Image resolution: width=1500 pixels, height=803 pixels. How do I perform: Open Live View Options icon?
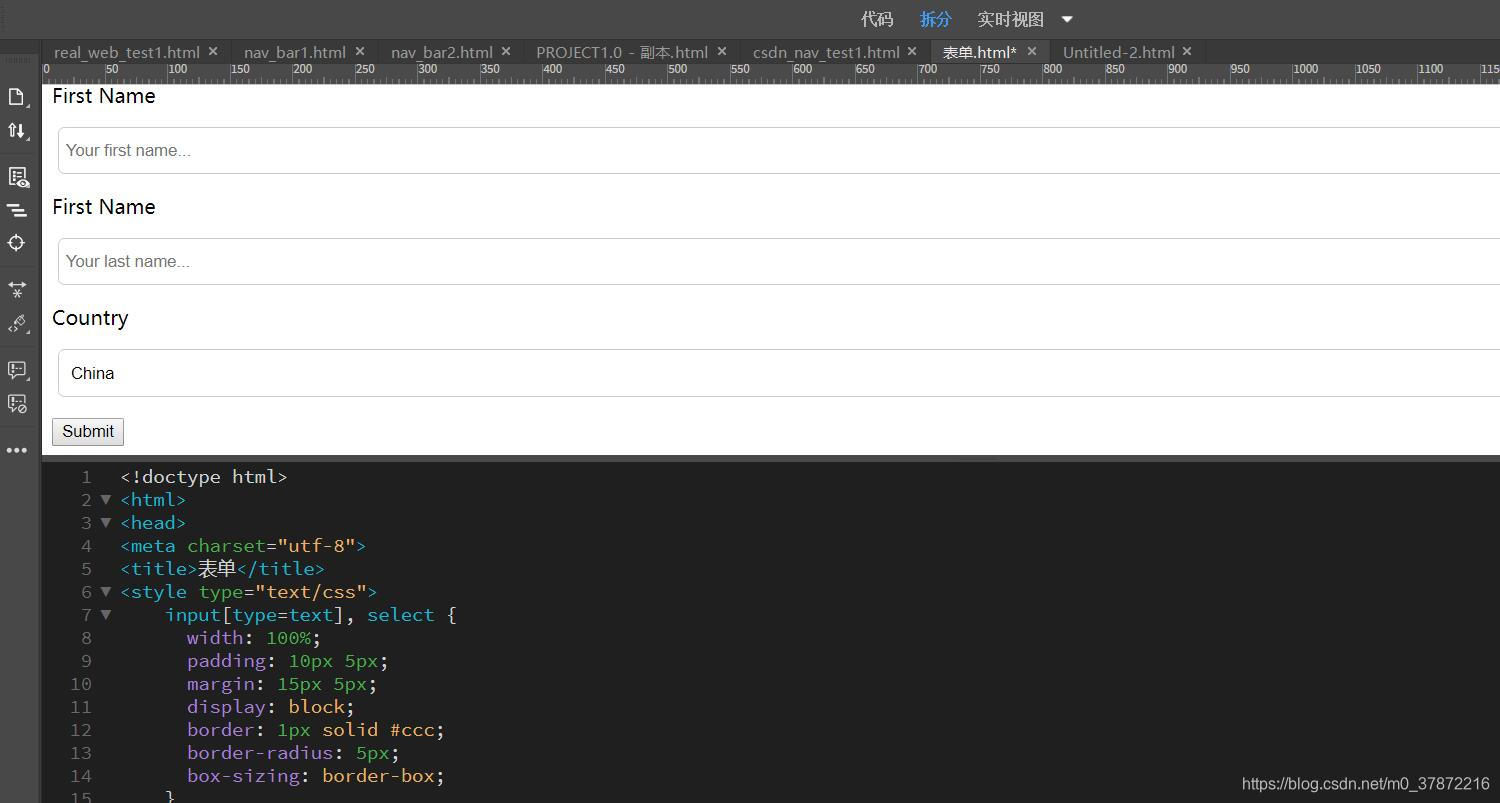(x=17, y=177)
